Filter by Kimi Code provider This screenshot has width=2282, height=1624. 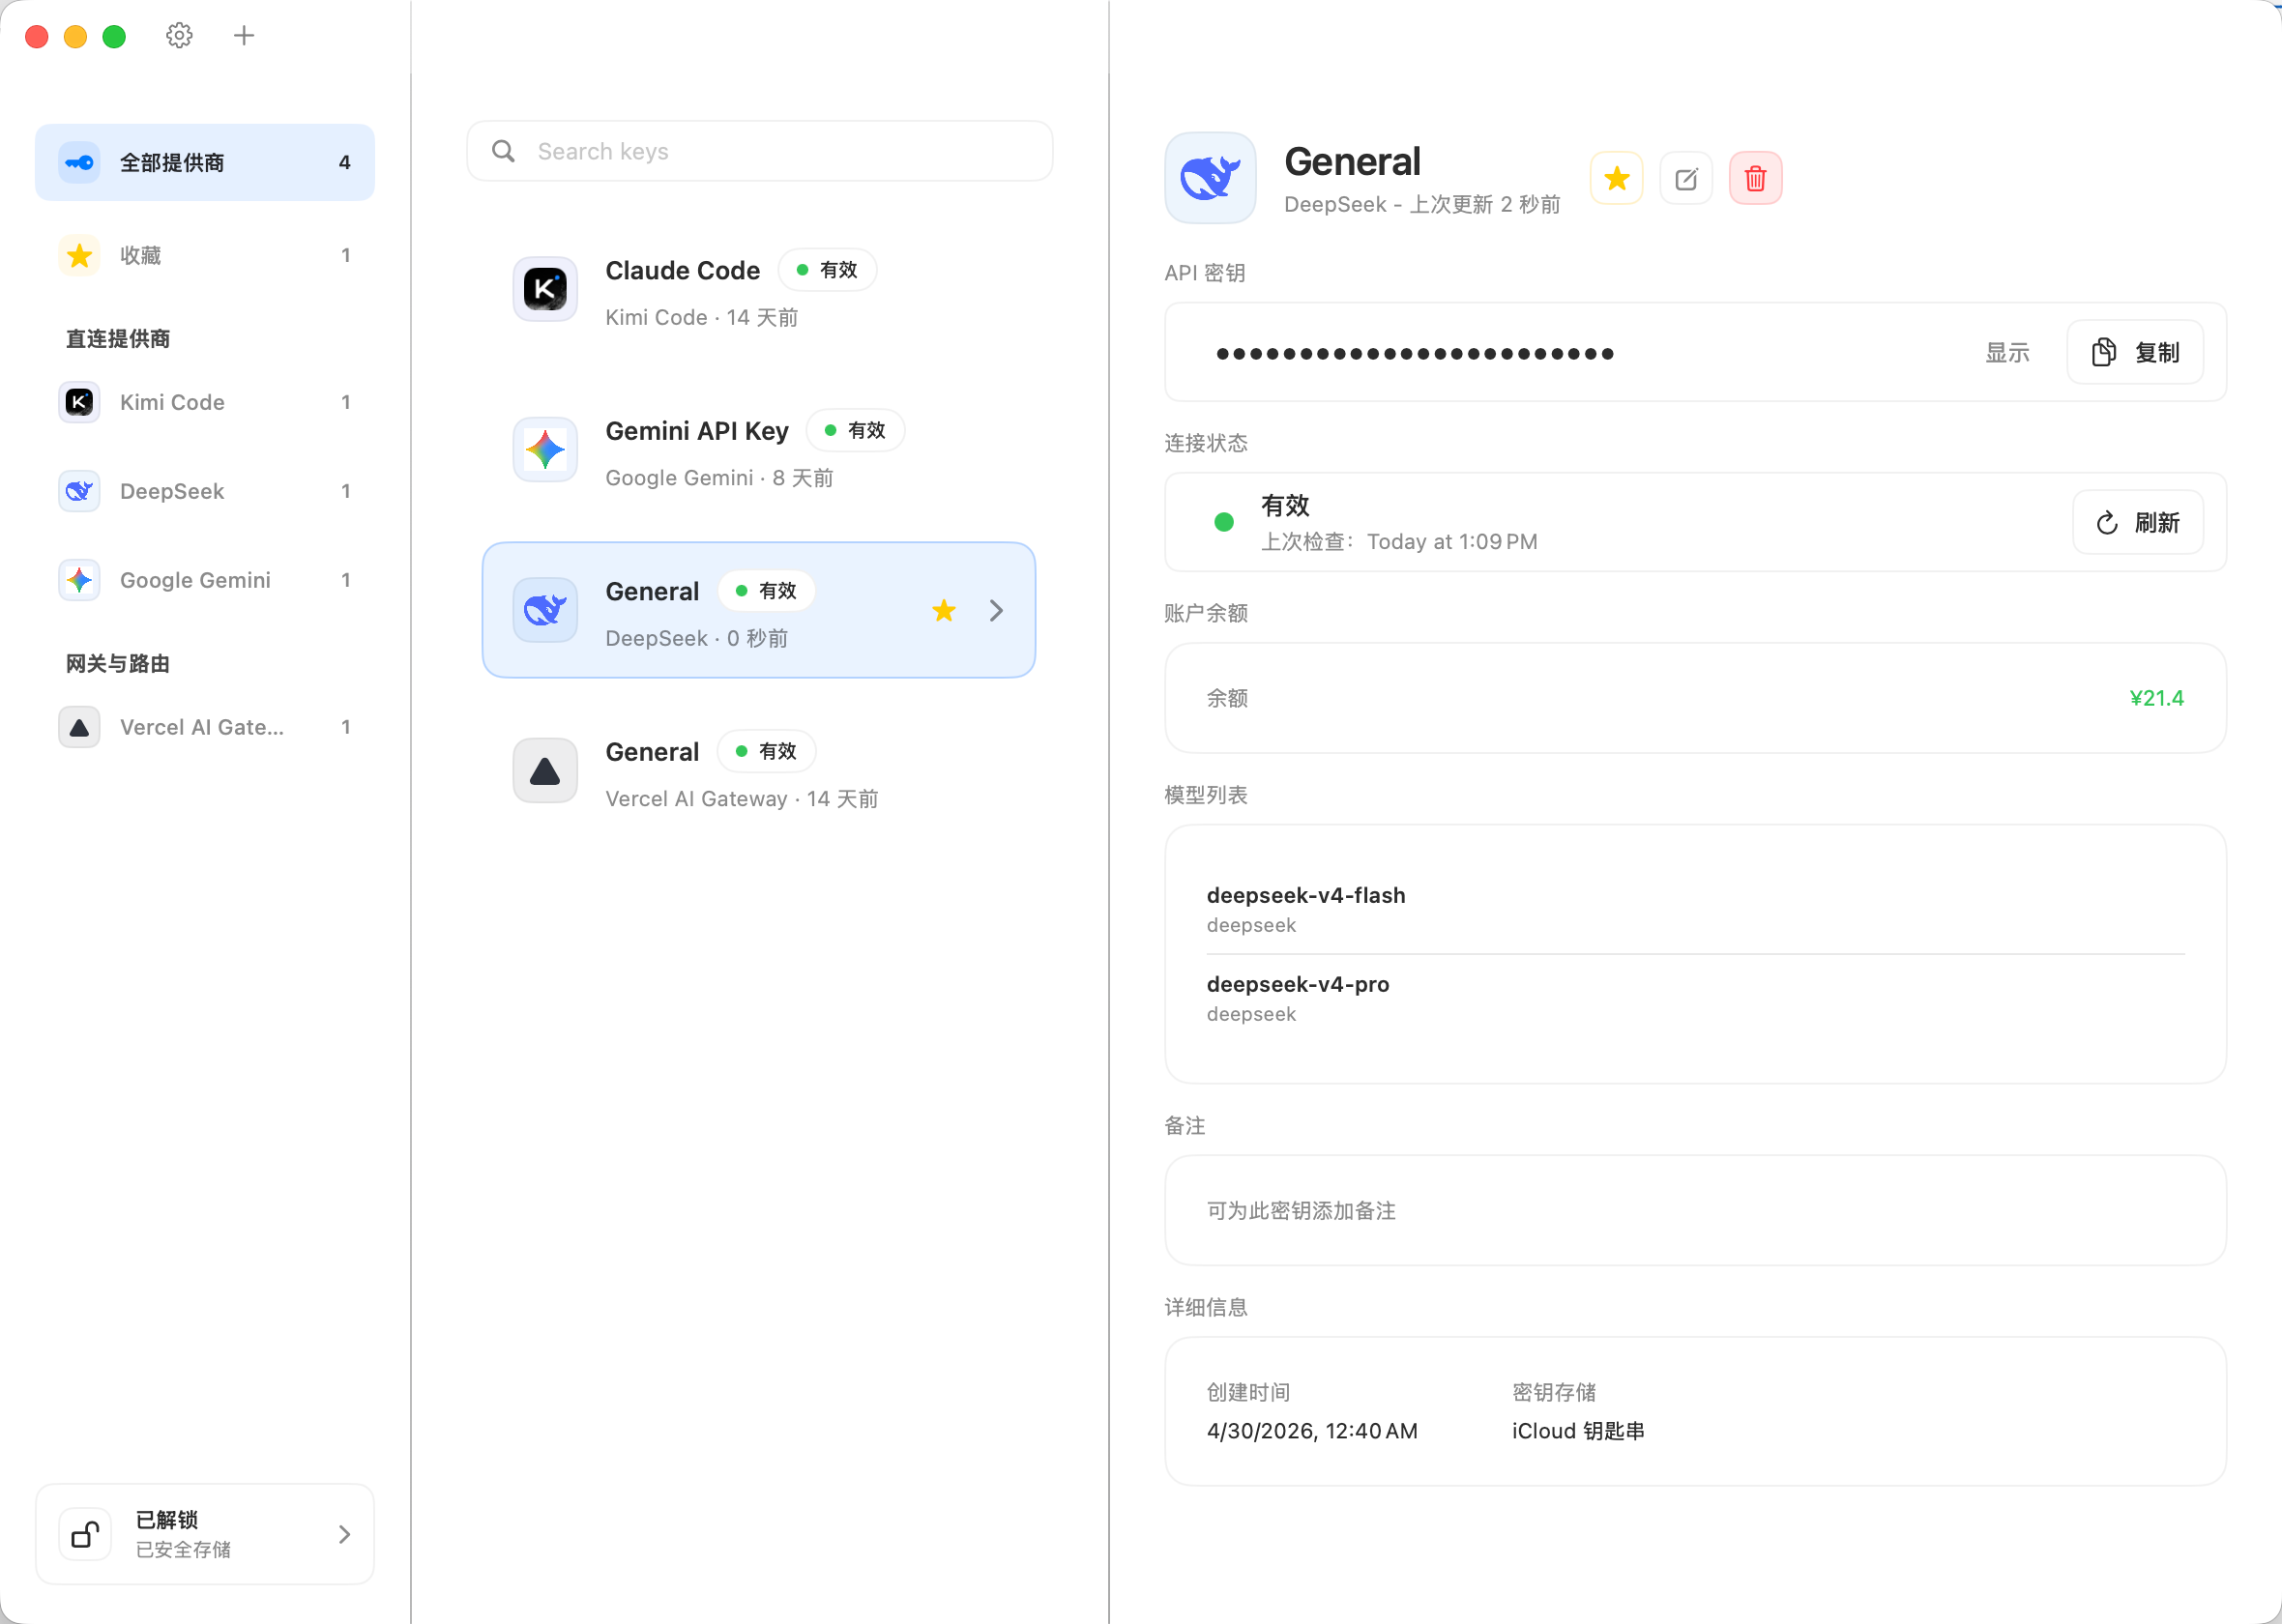click(205, 402)
